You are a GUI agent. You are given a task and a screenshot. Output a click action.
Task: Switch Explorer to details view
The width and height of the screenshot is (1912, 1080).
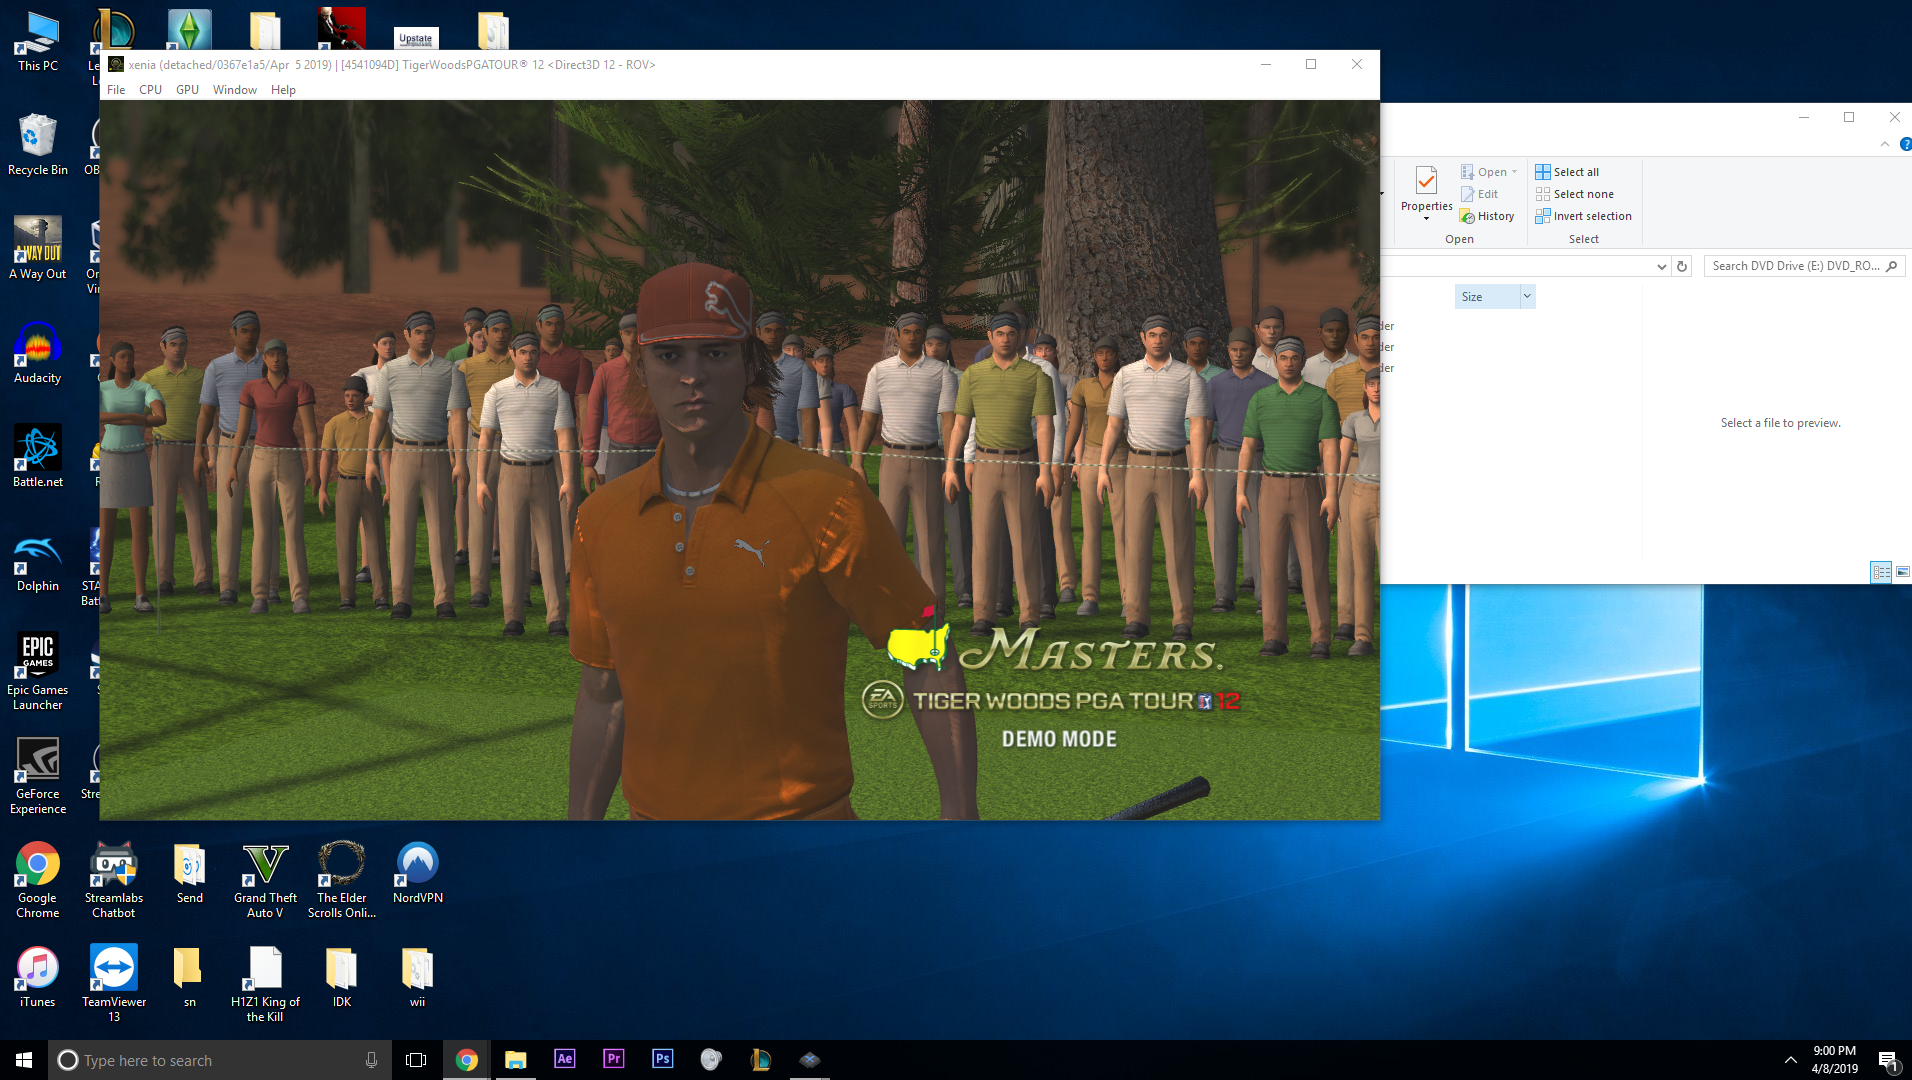1881,572
